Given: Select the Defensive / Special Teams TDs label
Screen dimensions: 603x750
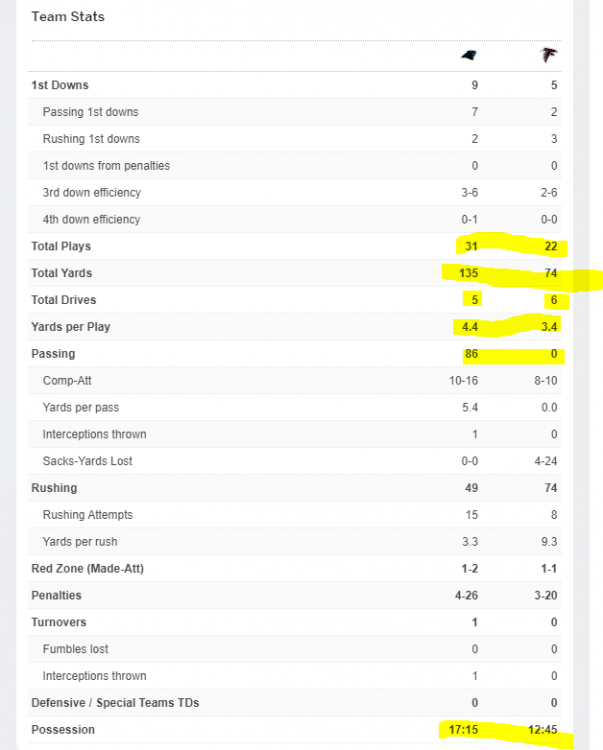Looking at the screenshot, I should (114, 703).
